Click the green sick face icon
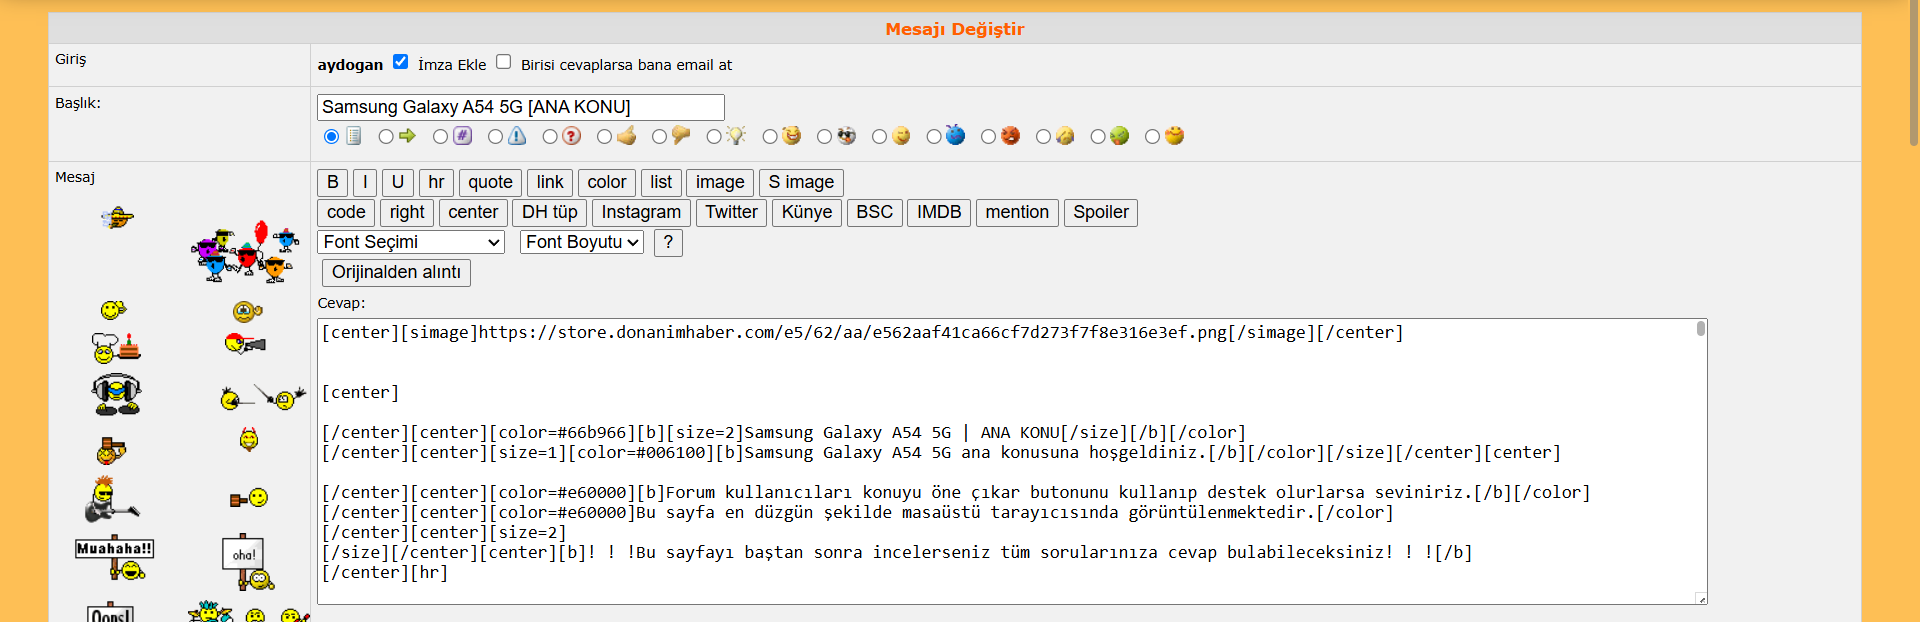The height and width of the screenshot is (622, 1920). (x=1119, y=135)
